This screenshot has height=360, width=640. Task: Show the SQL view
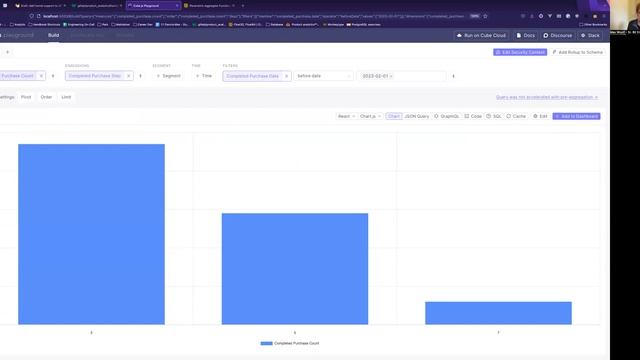494,116
